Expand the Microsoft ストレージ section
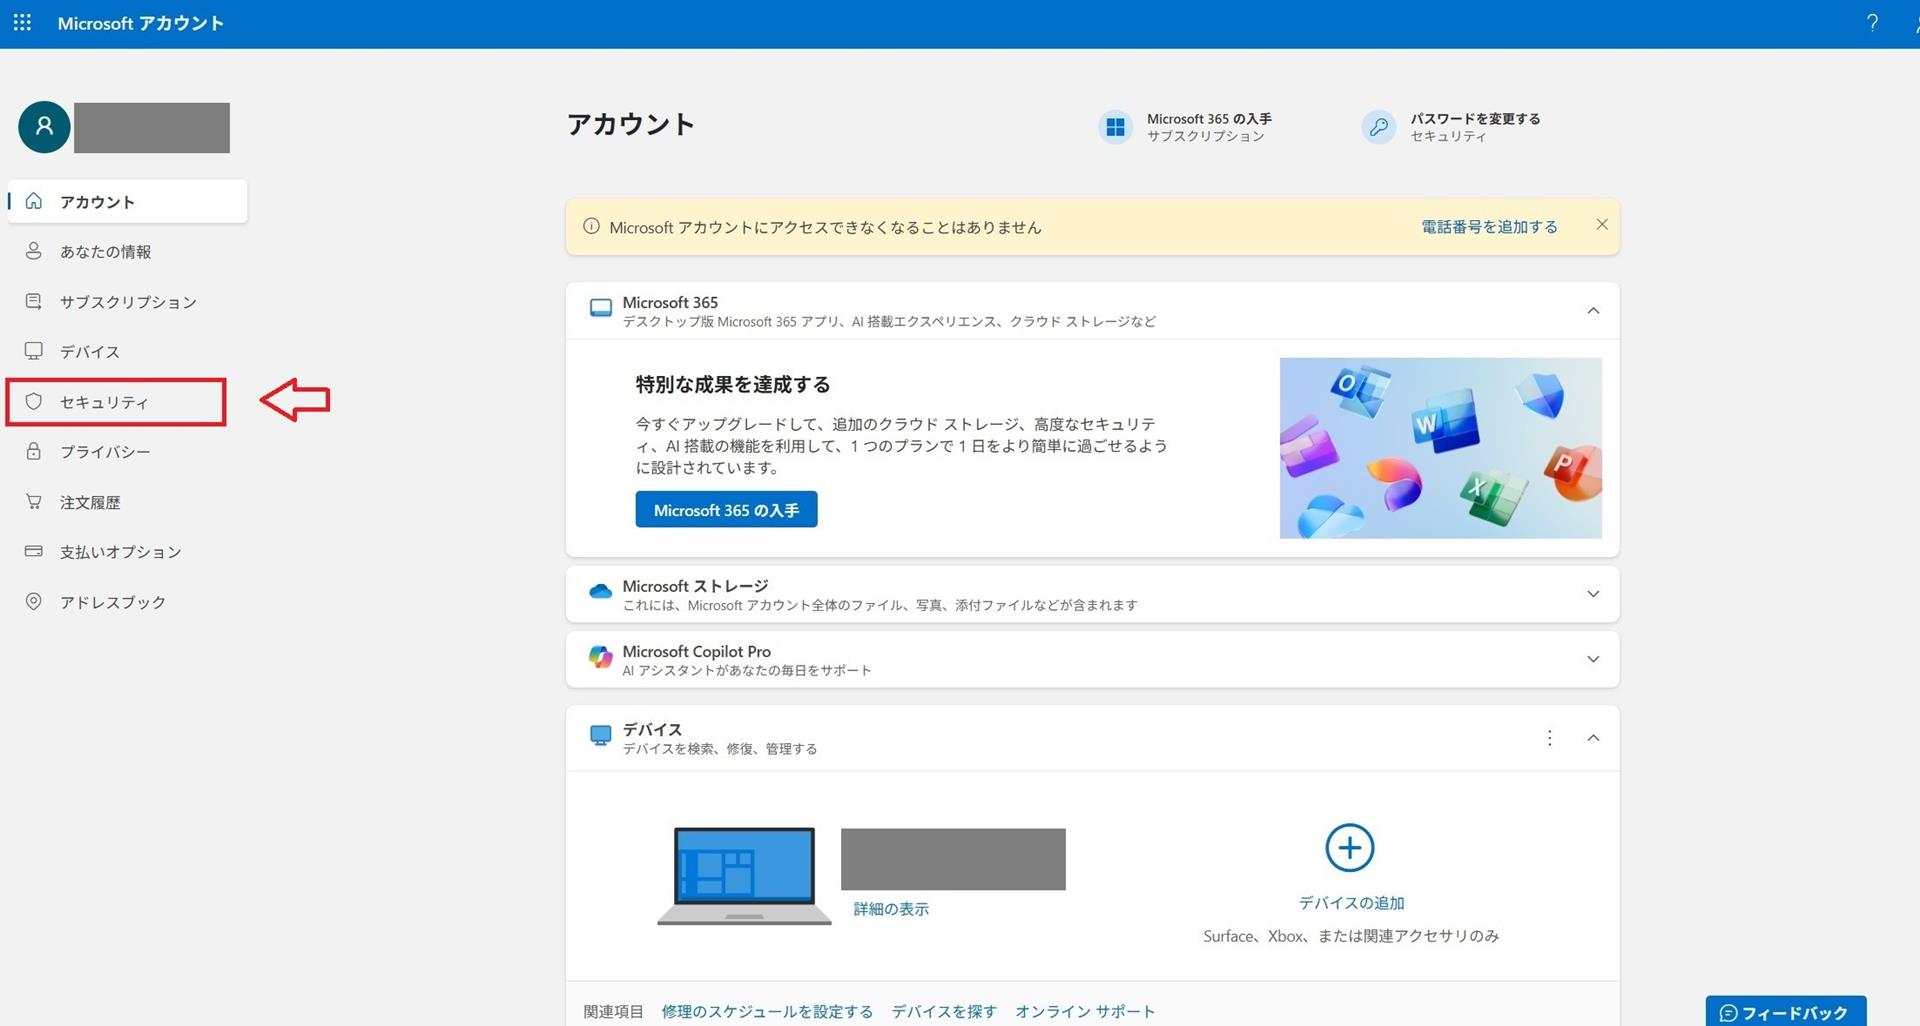This screenshot has height=1026, width=1920. (1594, 593)
